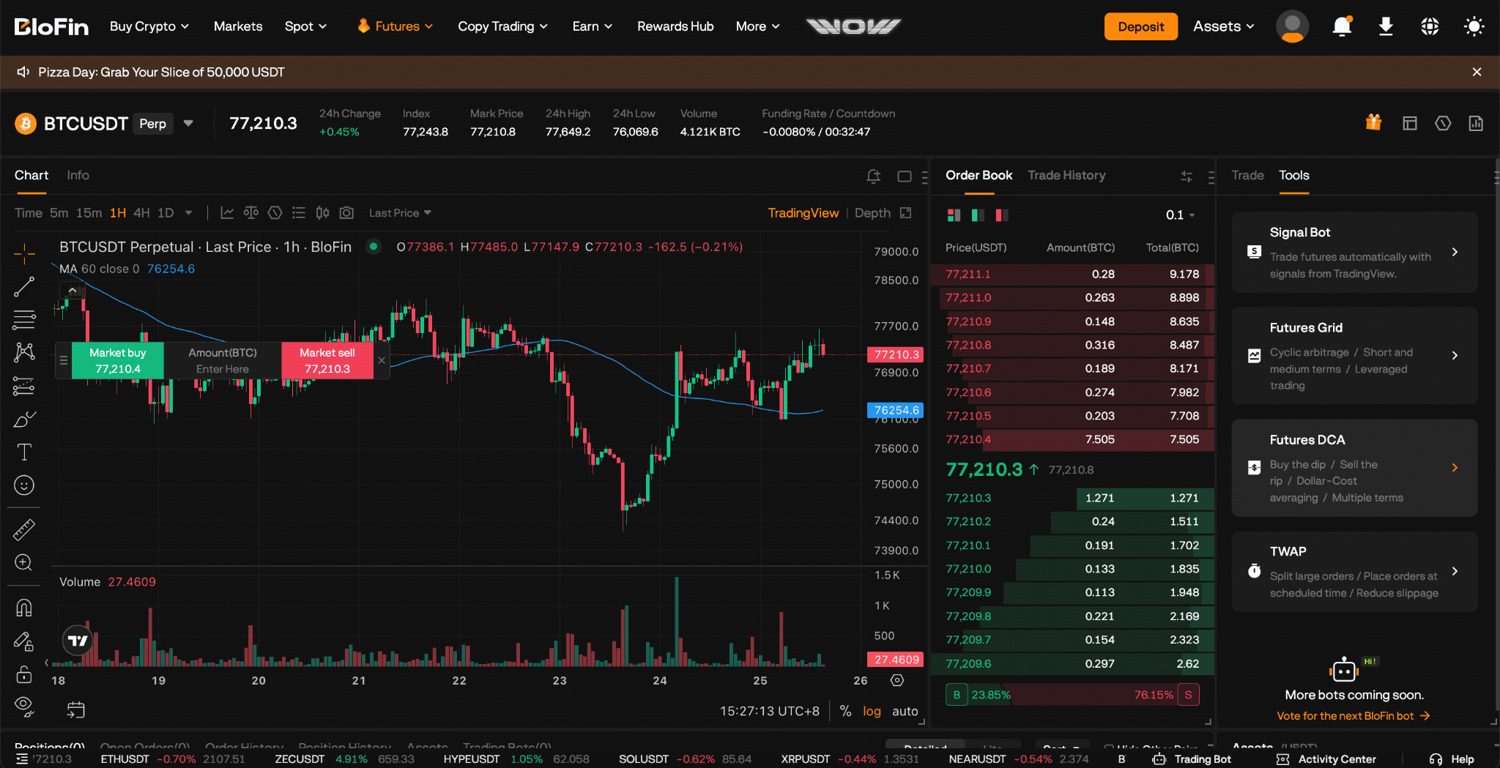Viewport: 1500px width, 768px height.
Task: Select the crosshair cursor tool
Action: pos(24,253)
